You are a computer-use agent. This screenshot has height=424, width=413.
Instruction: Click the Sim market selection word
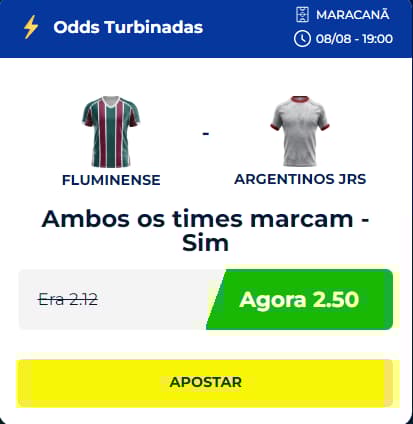coord(205,243)
